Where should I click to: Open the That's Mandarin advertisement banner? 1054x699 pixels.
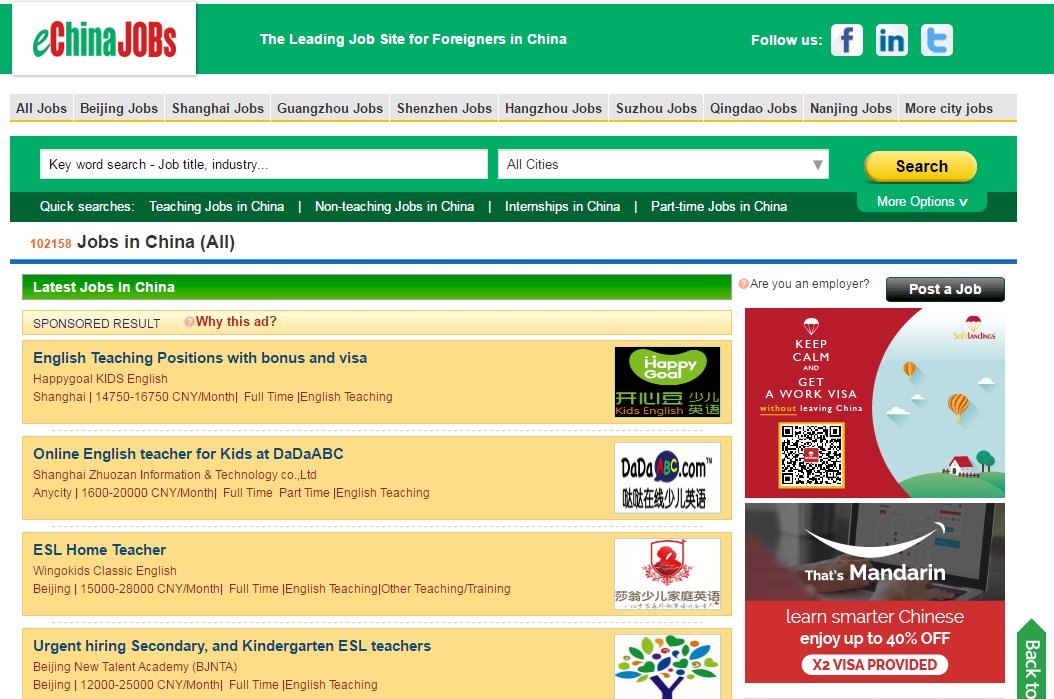[875, 593]
